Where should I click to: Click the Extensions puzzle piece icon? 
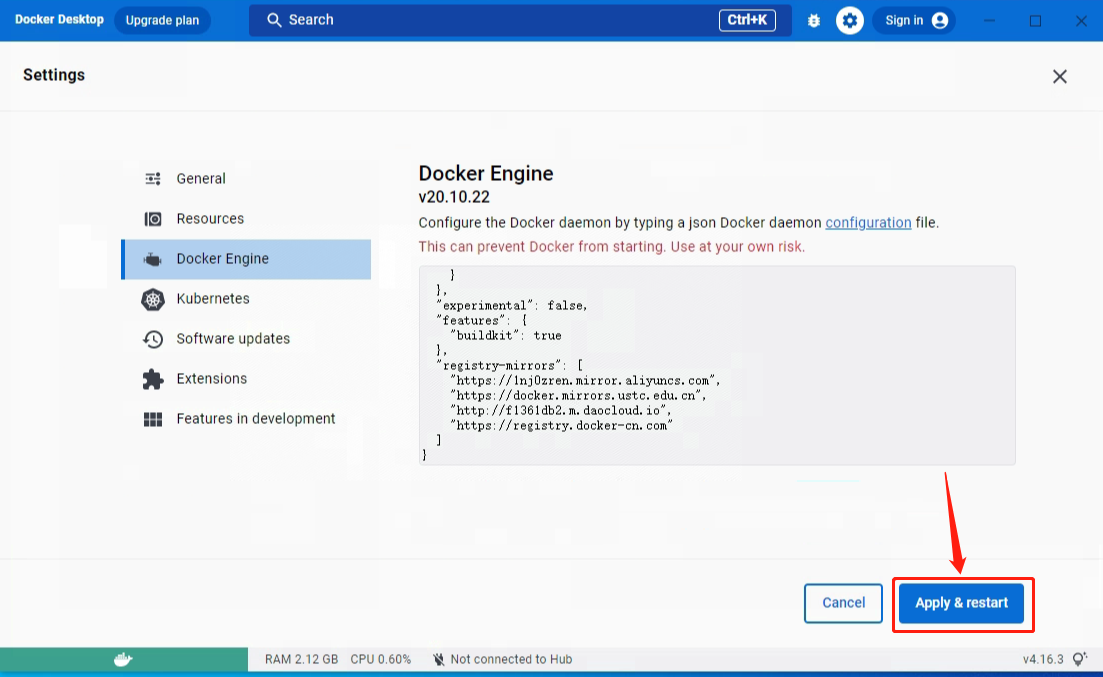pos(153,379)
